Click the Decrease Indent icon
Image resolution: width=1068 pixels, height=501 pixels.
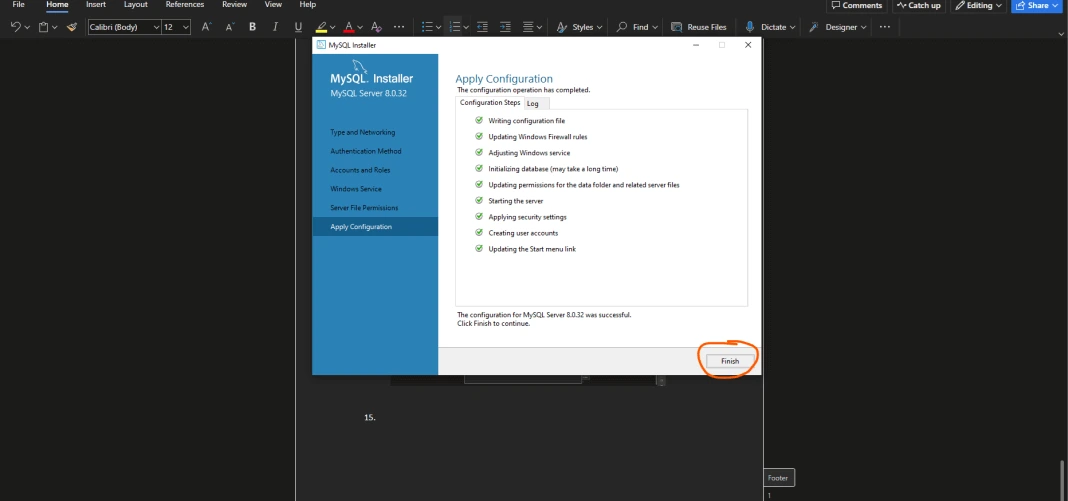[482, 27]
